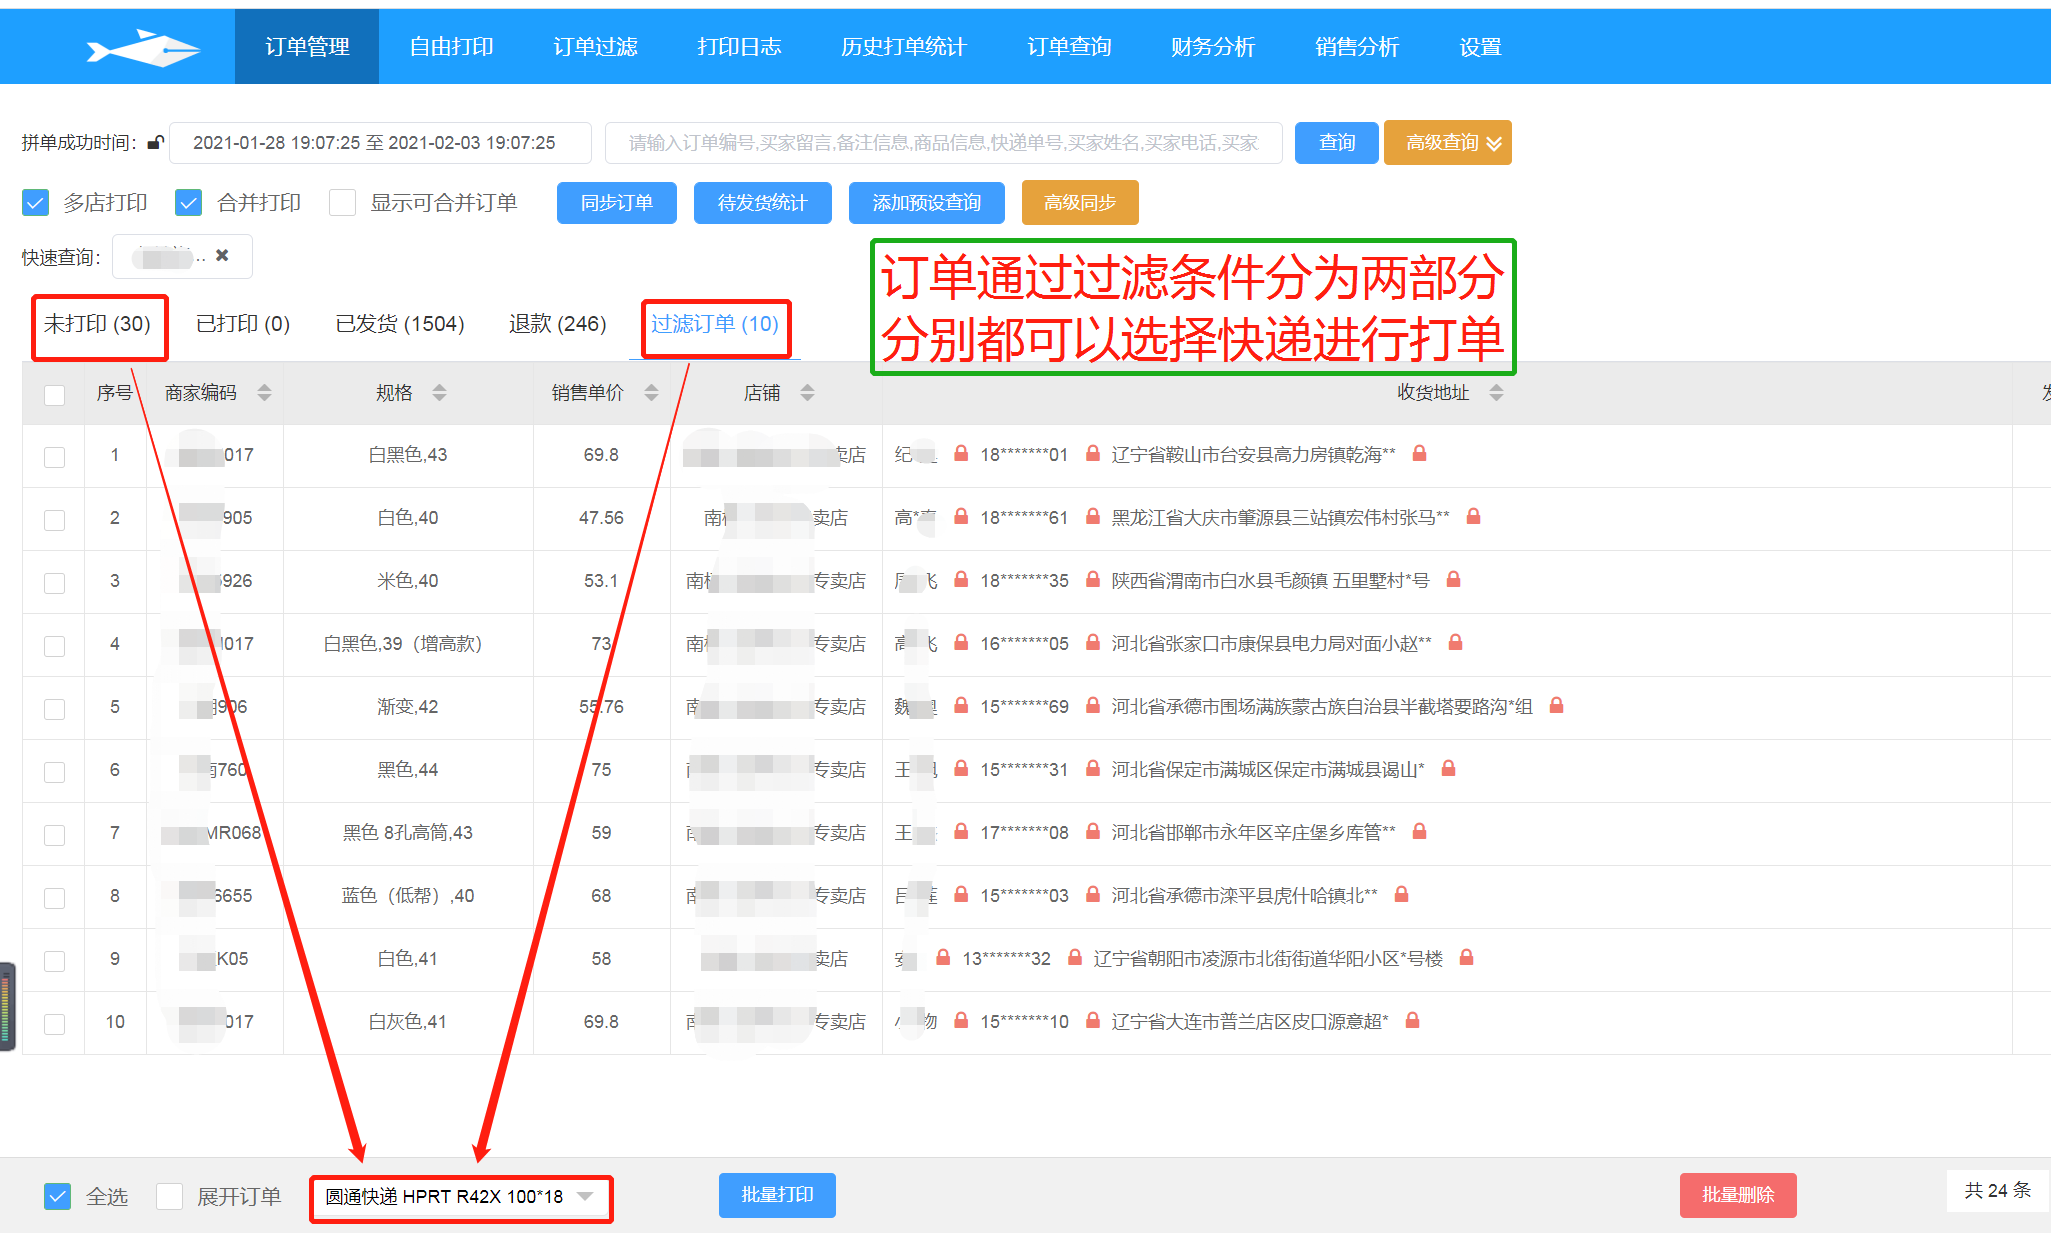
Task: Click sort icon on 收货地址 column
Action: [x=1496, y=392]
